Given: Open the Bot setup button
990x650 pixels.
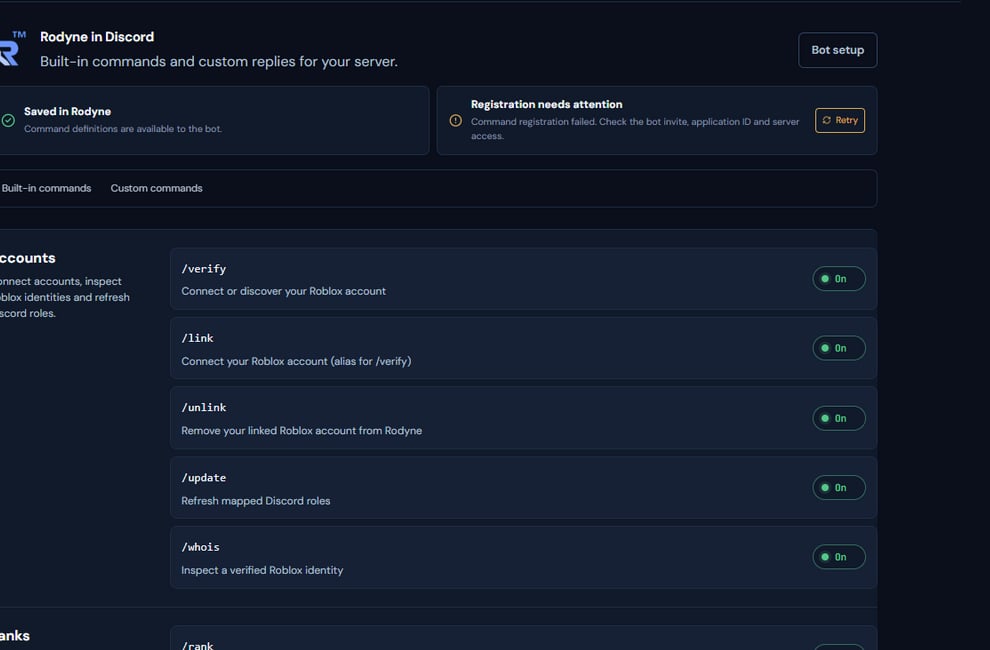Looking at the screenshot, I should click(837, 50).
